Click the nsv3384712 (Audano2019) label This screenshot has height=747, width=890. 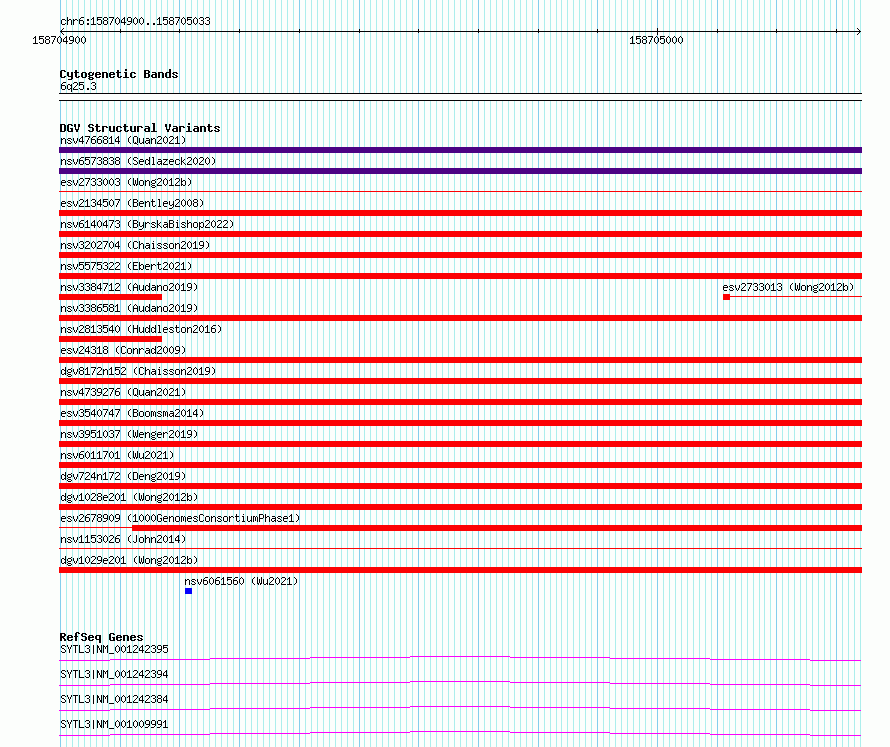[x=129, y=287]
